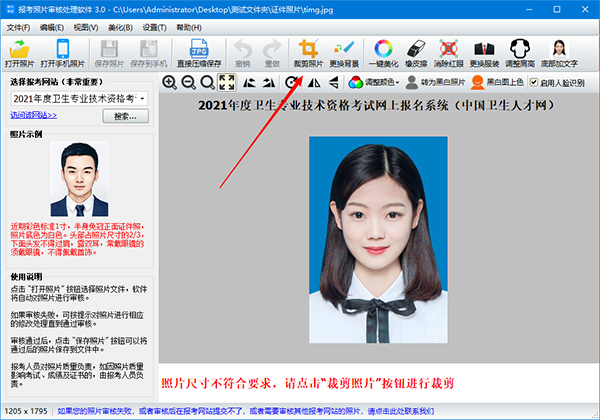Apply one-click beautify (一键美化)
The width and height of the screenshot is (600, 420).
382,50
